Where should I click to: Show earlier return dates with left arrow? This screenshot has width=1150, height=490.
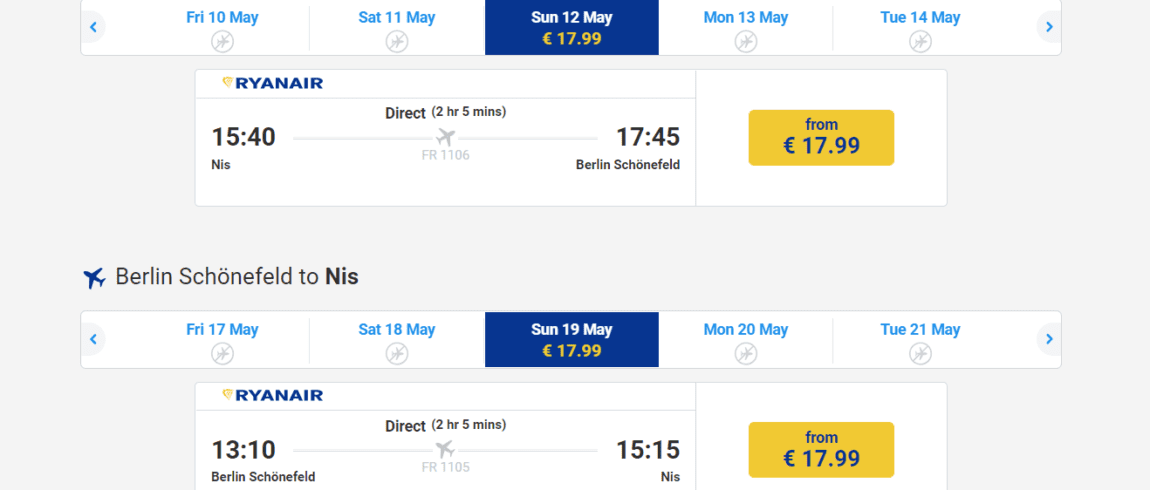[x=93, y=339]
